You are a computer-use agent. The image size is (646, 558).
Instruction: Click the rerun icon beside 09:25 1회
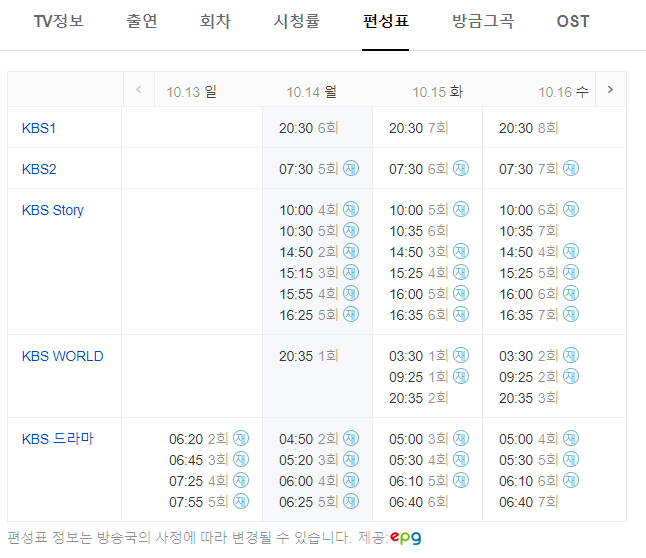461,376
